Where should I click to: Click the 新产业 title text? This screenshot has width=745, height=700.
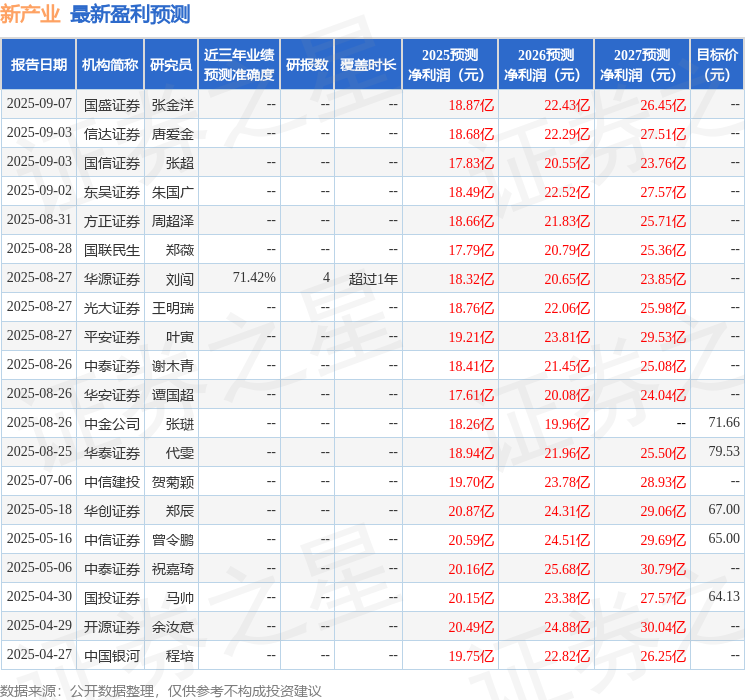coord(30,14)
